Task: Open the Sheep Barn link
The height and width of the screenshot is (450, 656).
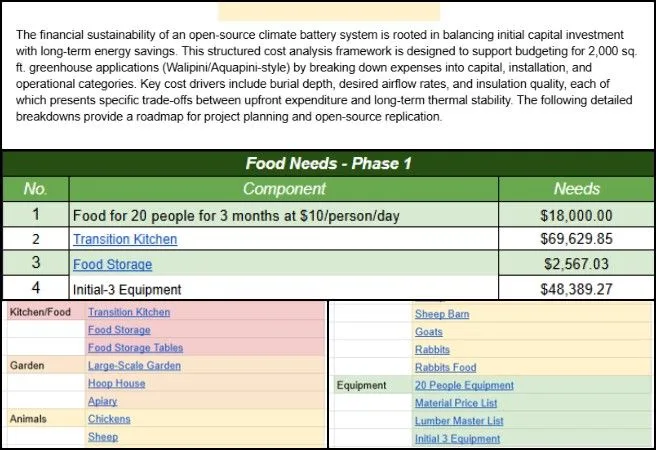Action: pyautogui.click(x=441, y=314)
